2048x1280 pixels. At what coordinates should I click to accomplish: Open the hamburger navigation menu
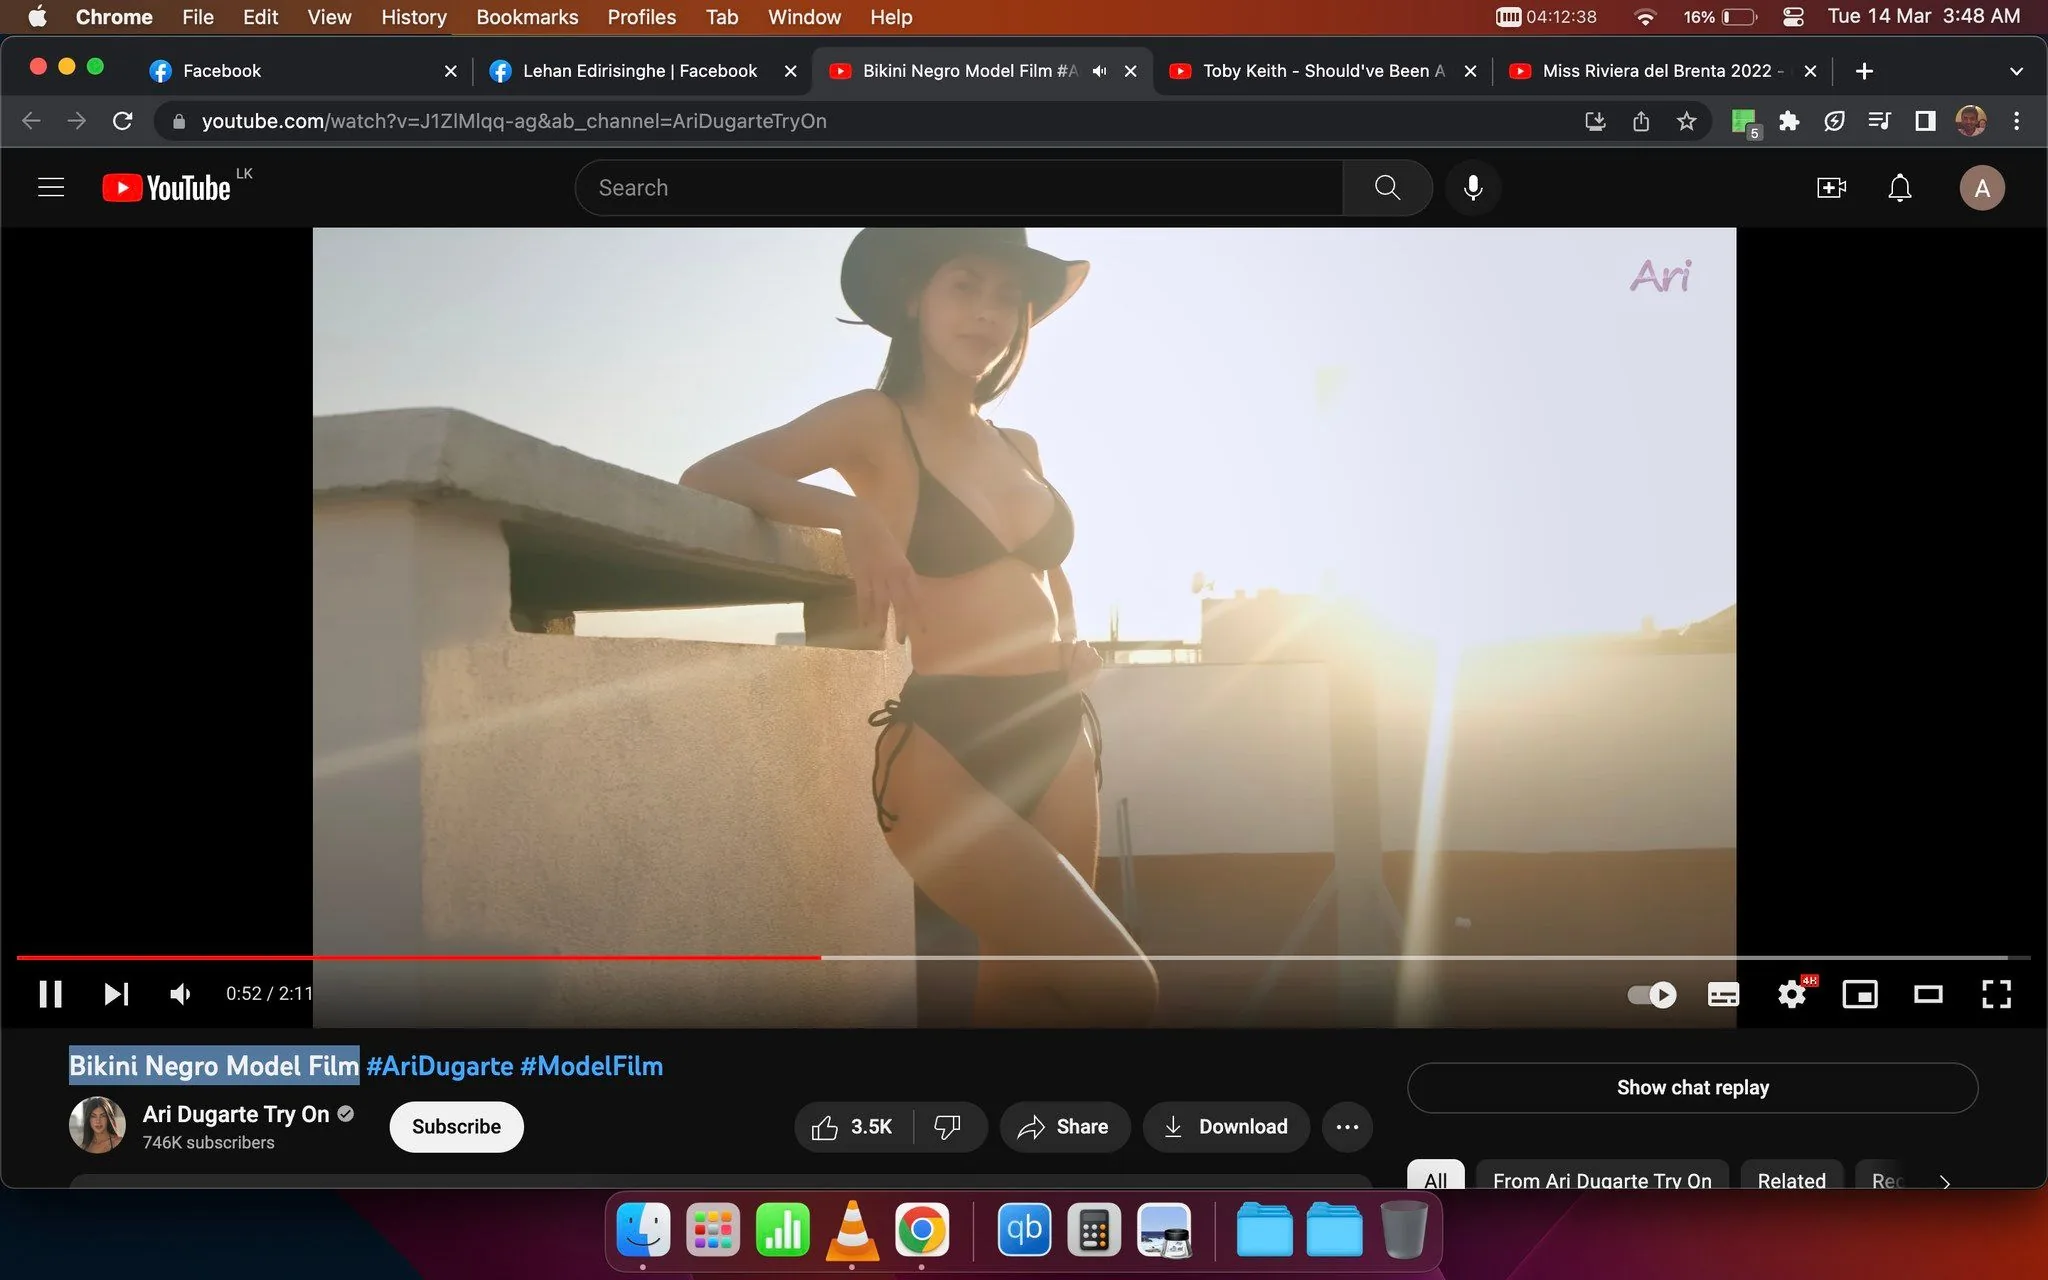(x=50, y=187)
